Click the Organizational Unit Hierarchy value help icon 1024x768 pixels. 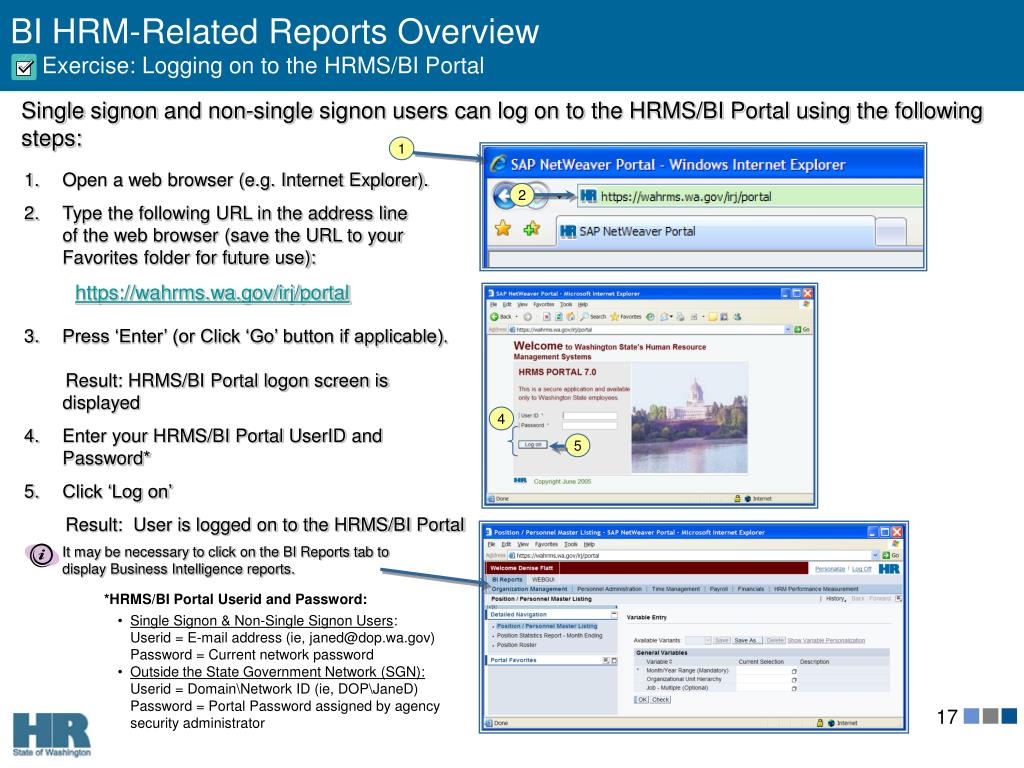click(794, 680)
